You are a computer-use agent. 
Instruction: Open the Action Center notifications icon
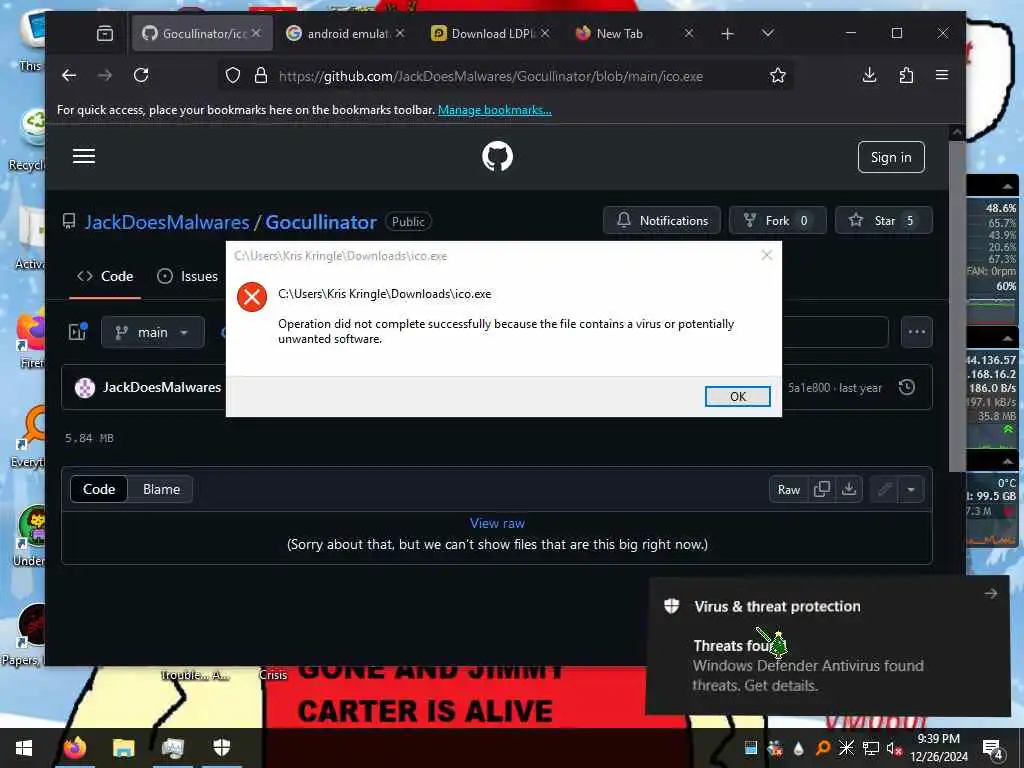point(993,749)
